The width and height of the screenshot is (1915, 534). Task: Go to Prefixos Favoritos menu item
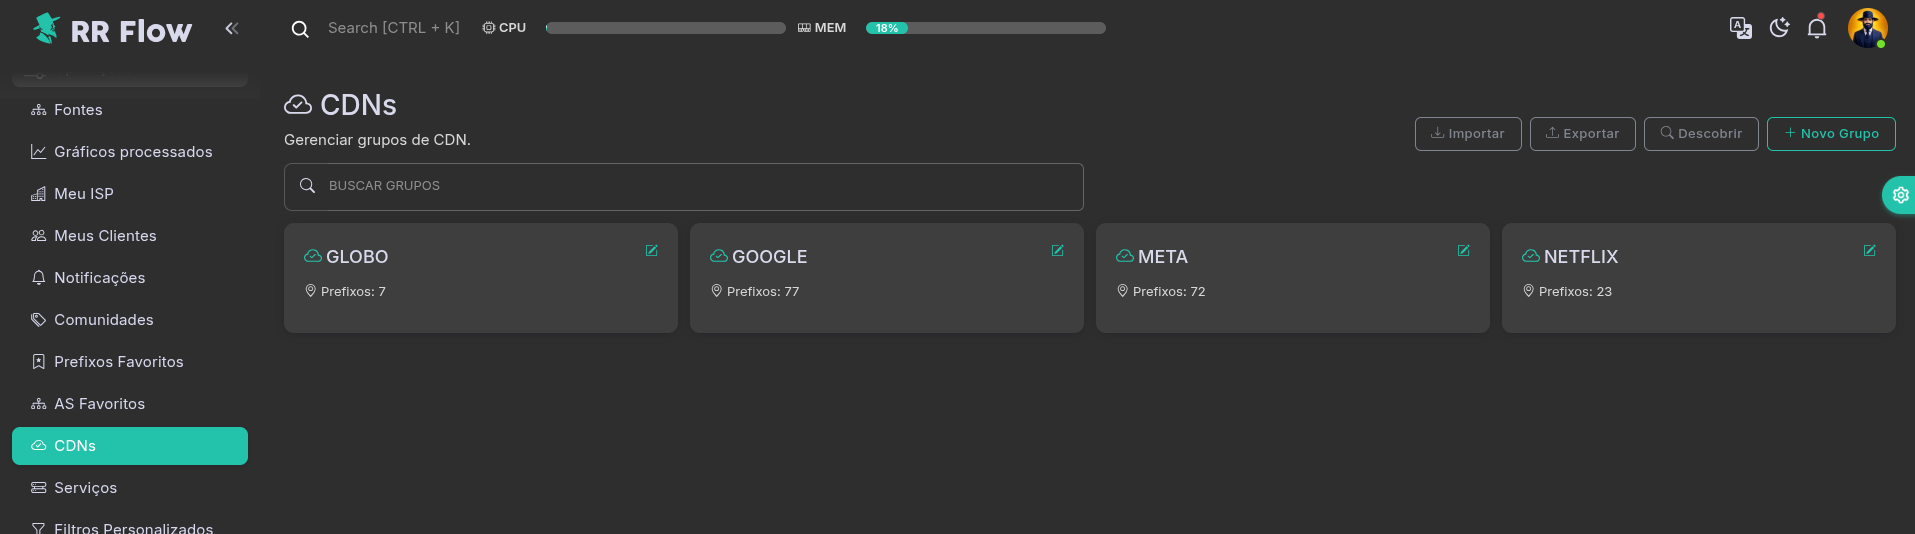pos(118,362)
